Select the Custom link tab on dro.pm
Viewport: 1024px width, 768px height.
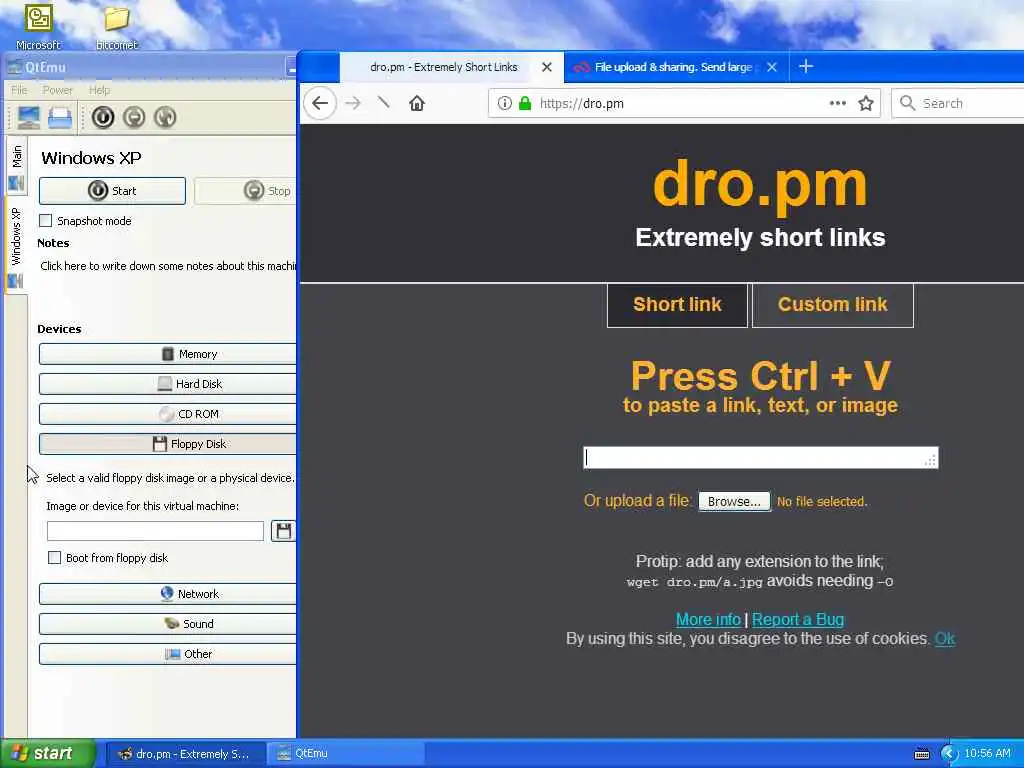[833, 305]
